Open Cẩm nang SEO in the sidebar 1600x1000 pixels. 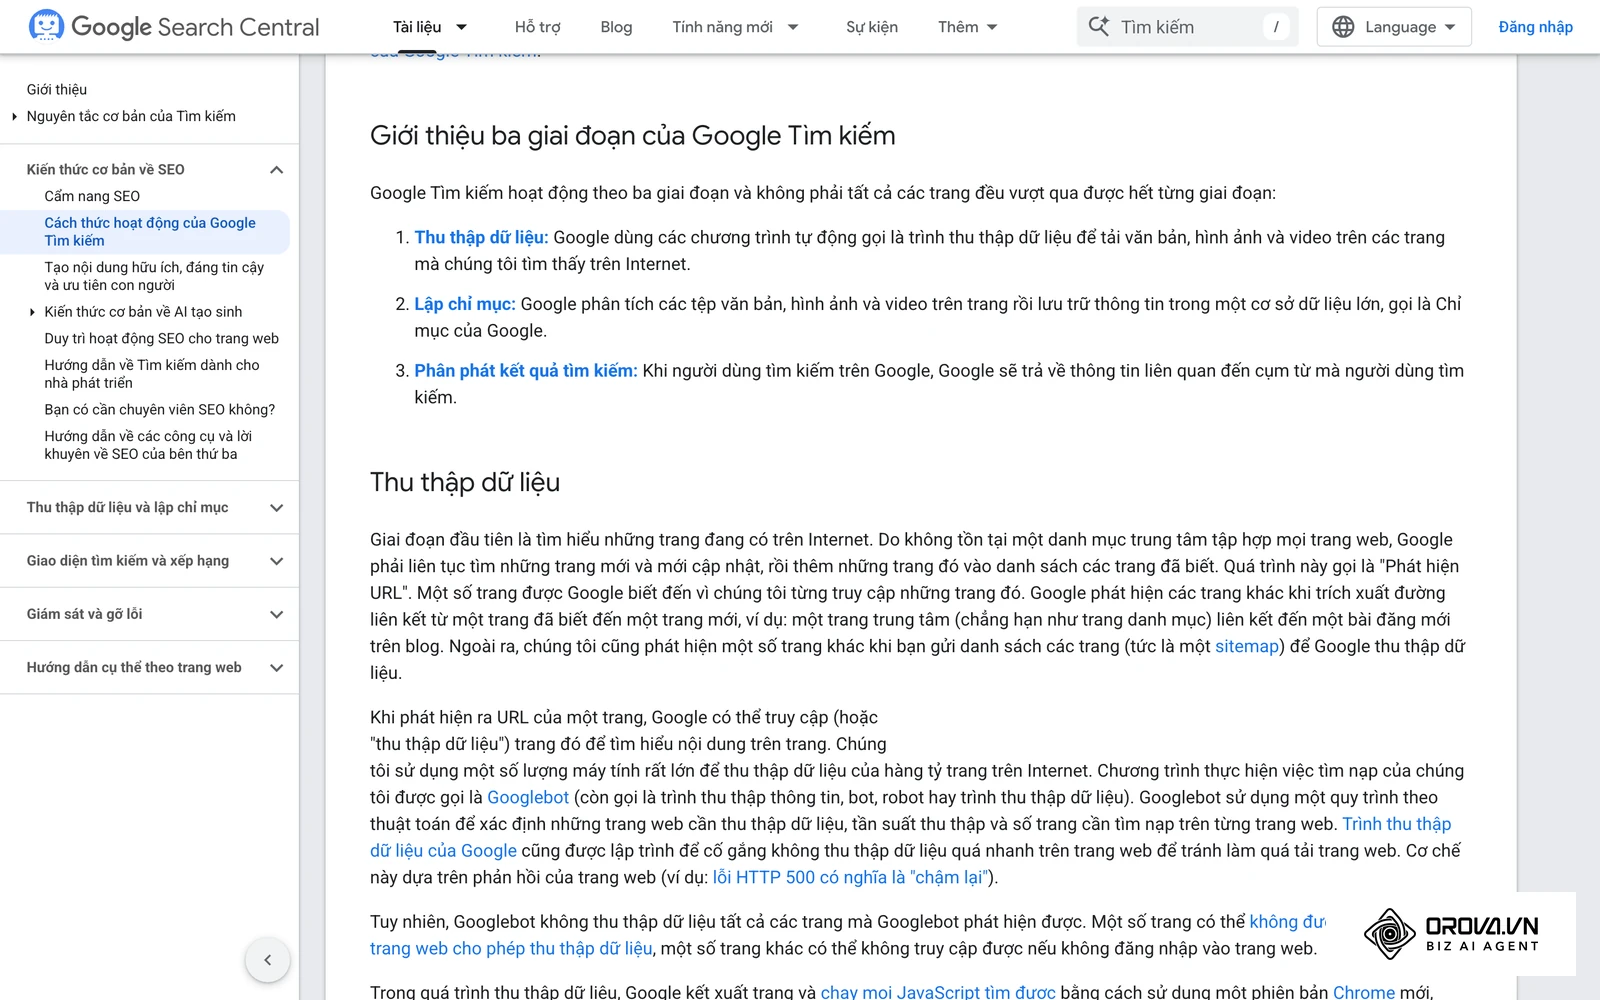(92, 196)
